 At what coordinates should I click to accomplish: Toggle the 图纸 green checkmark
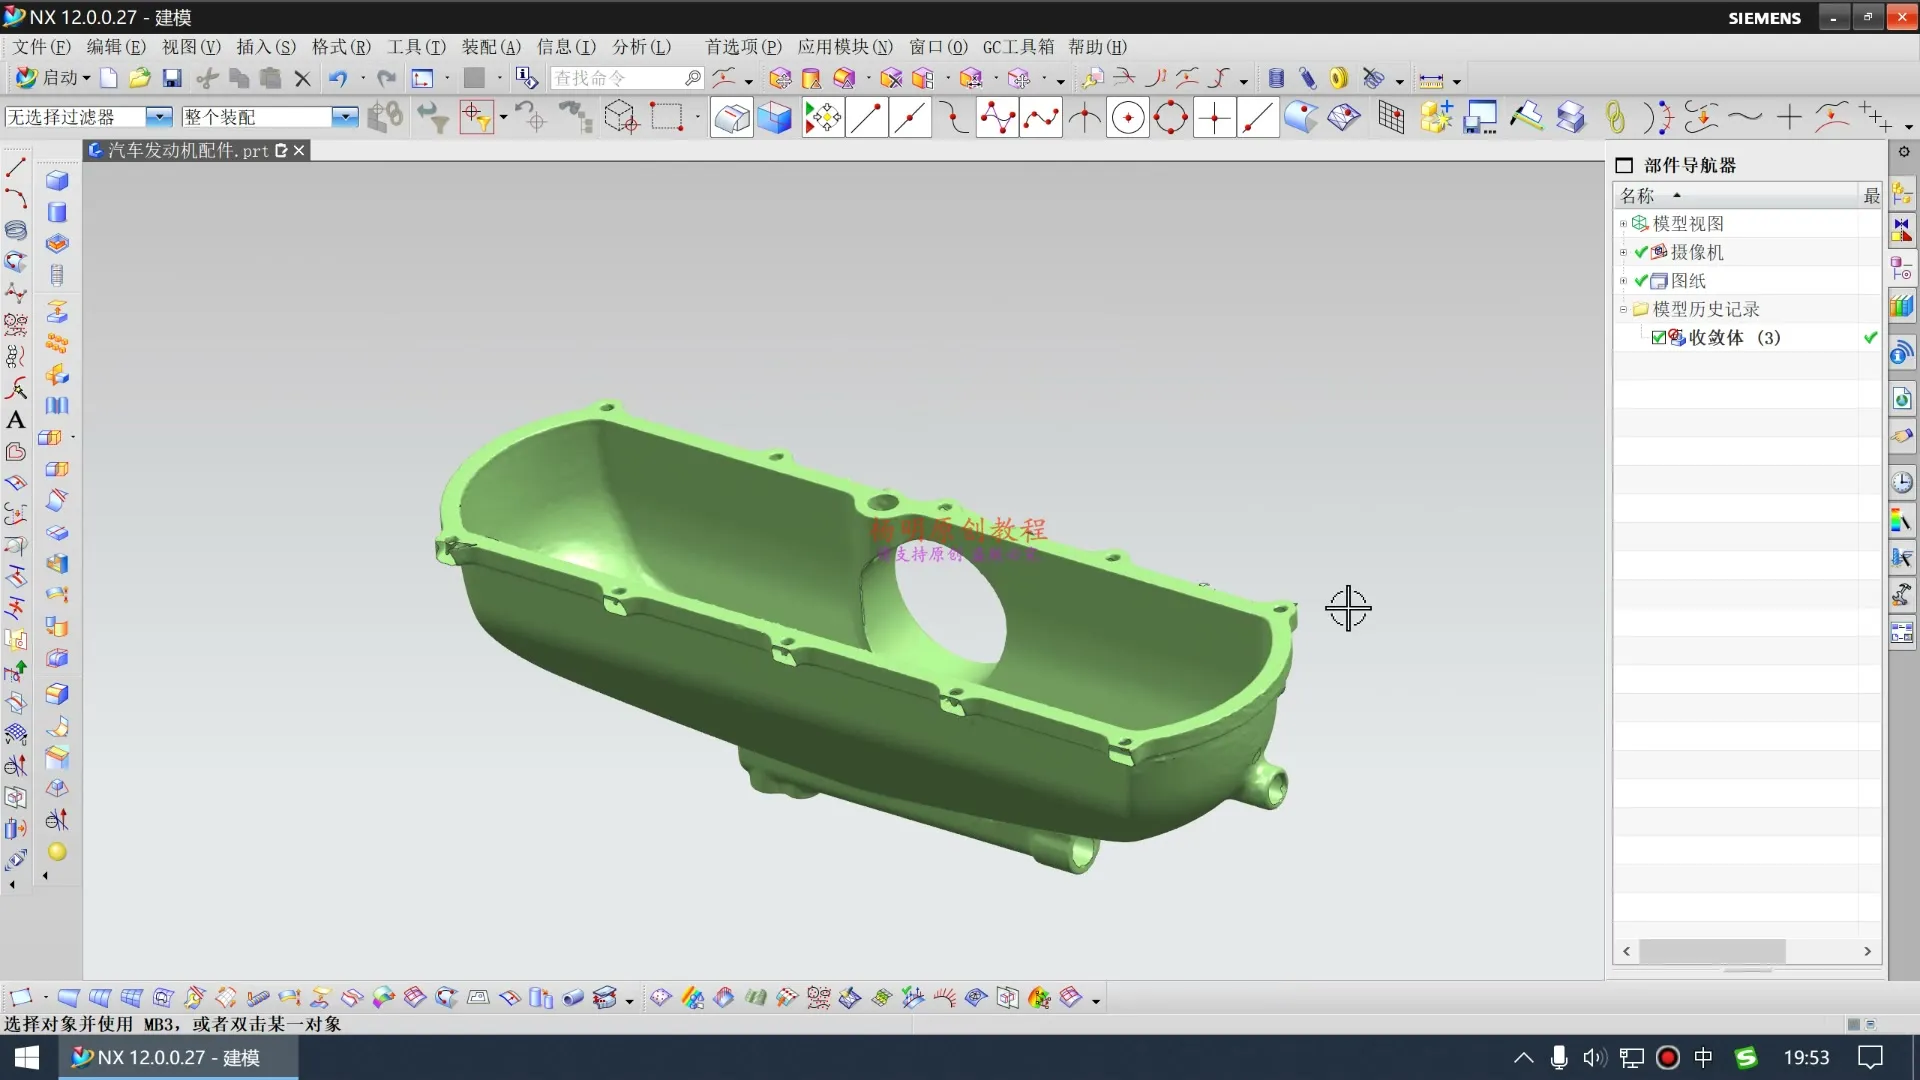click(1641, 281)
